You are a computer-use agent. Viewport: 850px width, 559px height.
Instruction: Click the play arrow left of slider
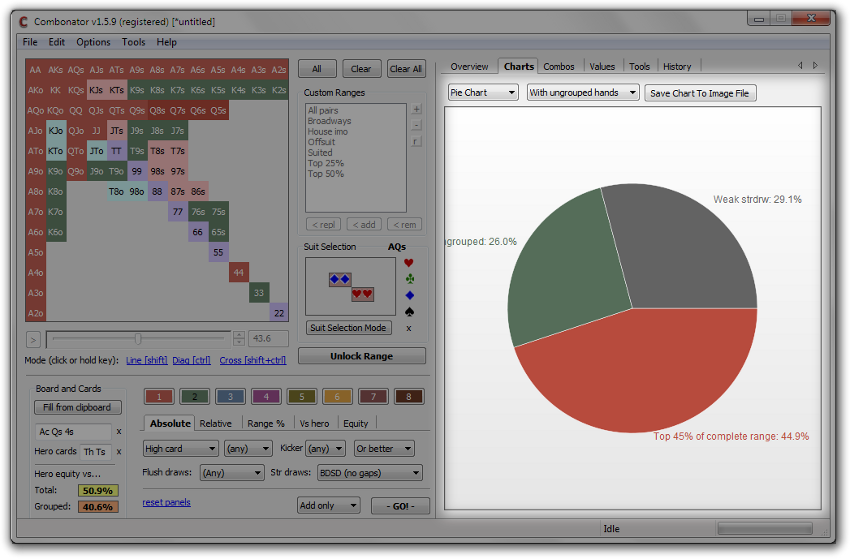pos(33,340)
